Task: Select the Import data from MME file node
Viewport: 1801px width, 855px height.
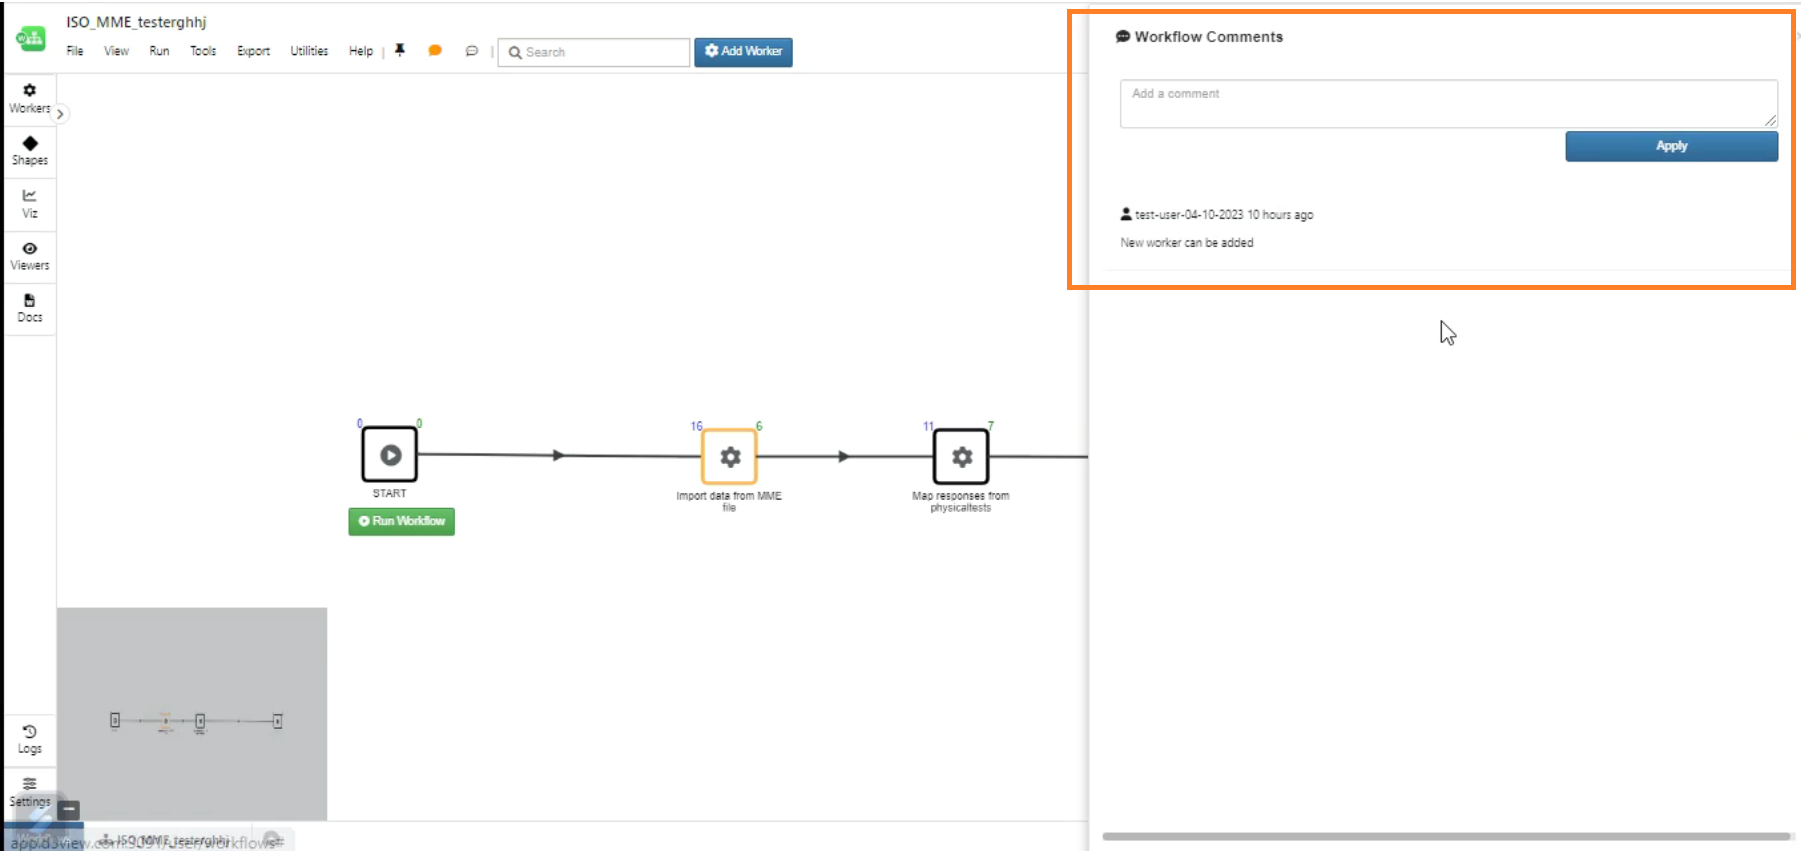Action: (730, 457)
